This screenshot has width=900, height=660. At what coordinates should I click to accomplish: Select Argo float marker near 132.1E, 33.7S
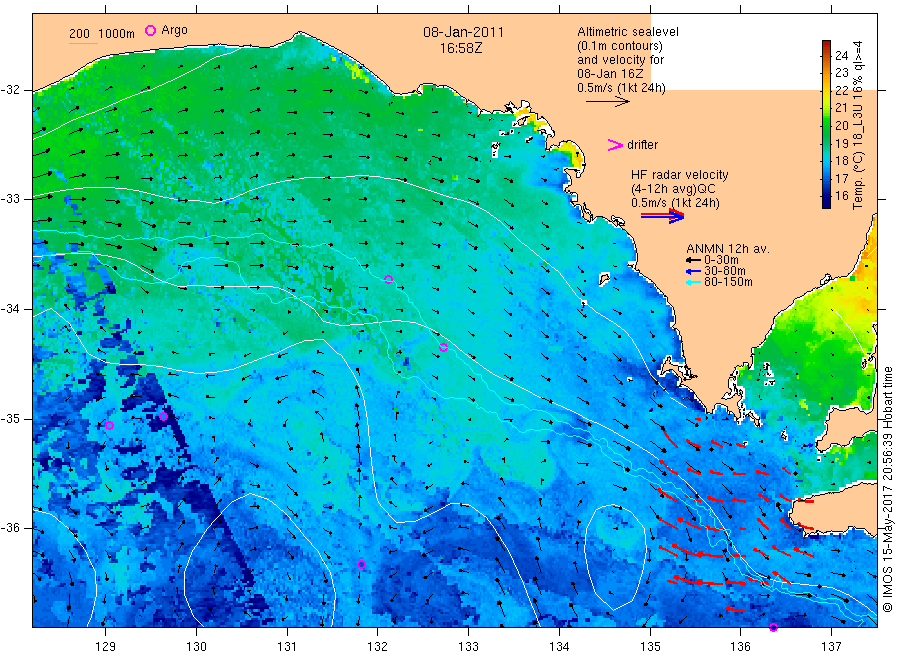pyautogui.click(x=389, y=279)
